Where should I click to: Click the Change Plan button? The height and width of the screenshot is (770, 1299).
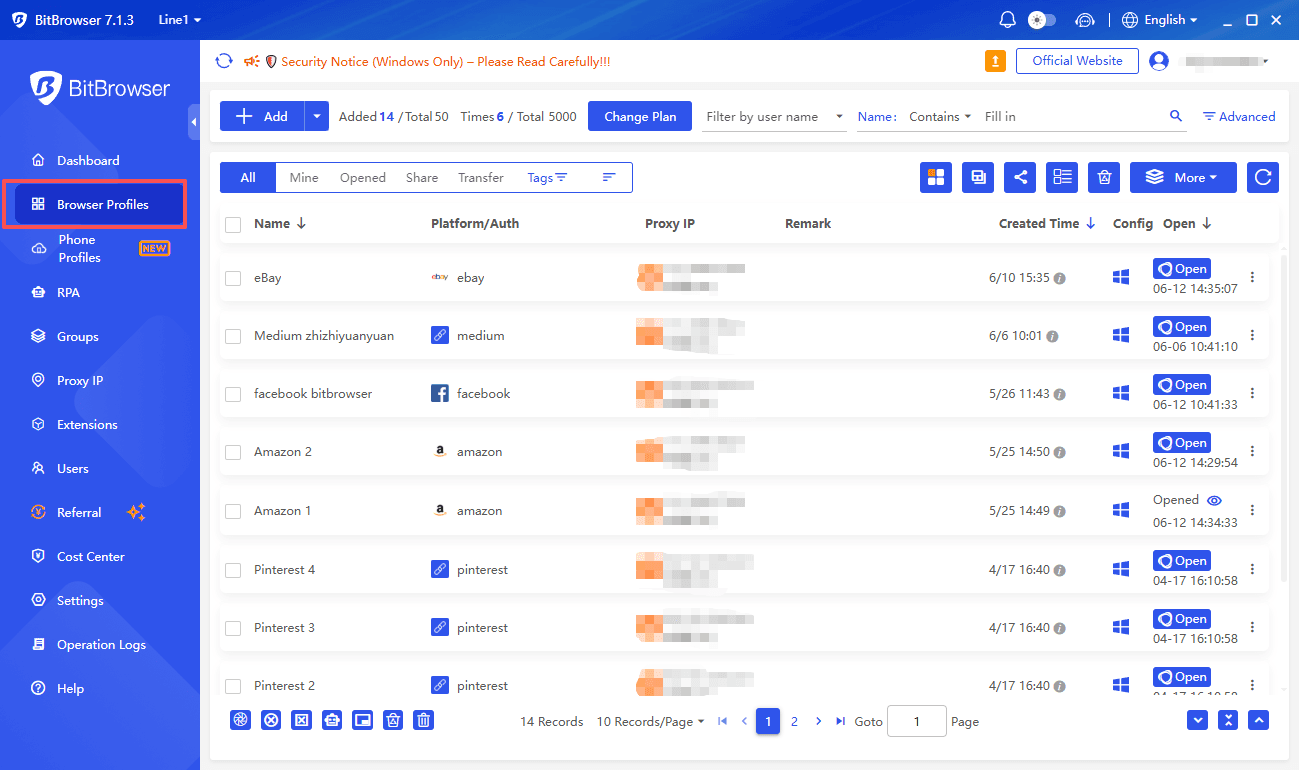tap(640, 116)
